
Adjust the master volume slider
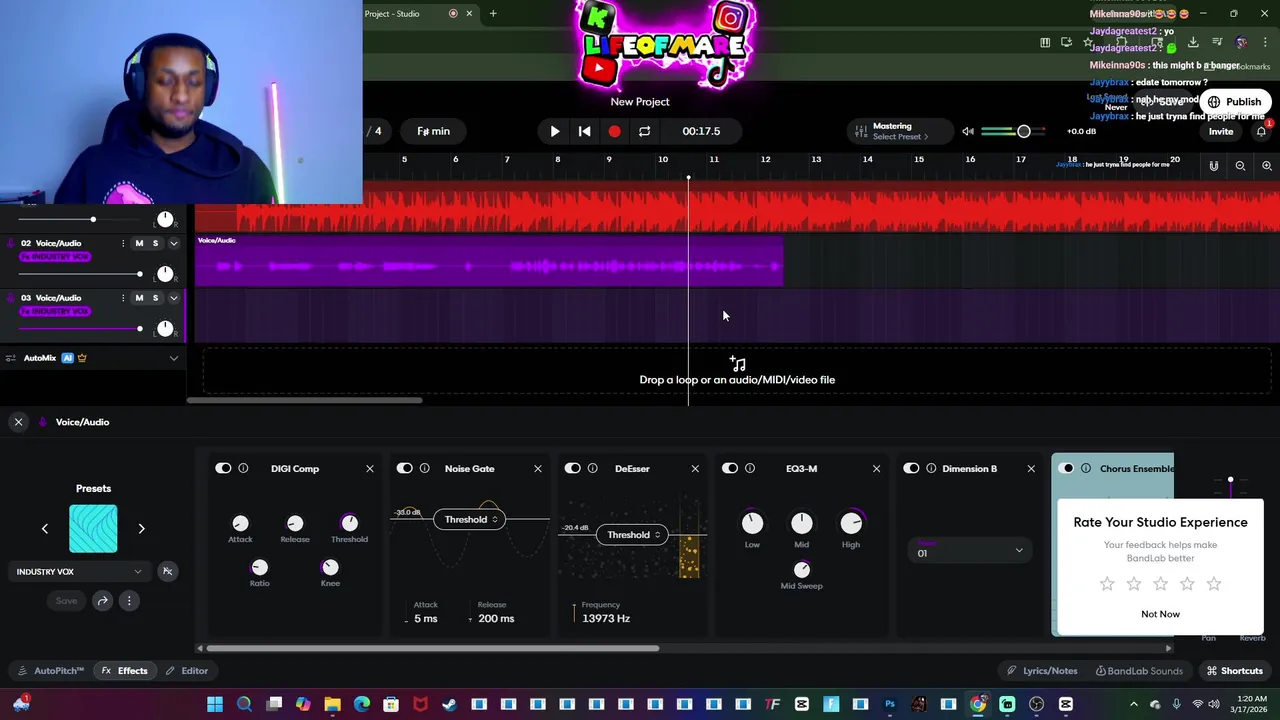(x=1012, y=131)
